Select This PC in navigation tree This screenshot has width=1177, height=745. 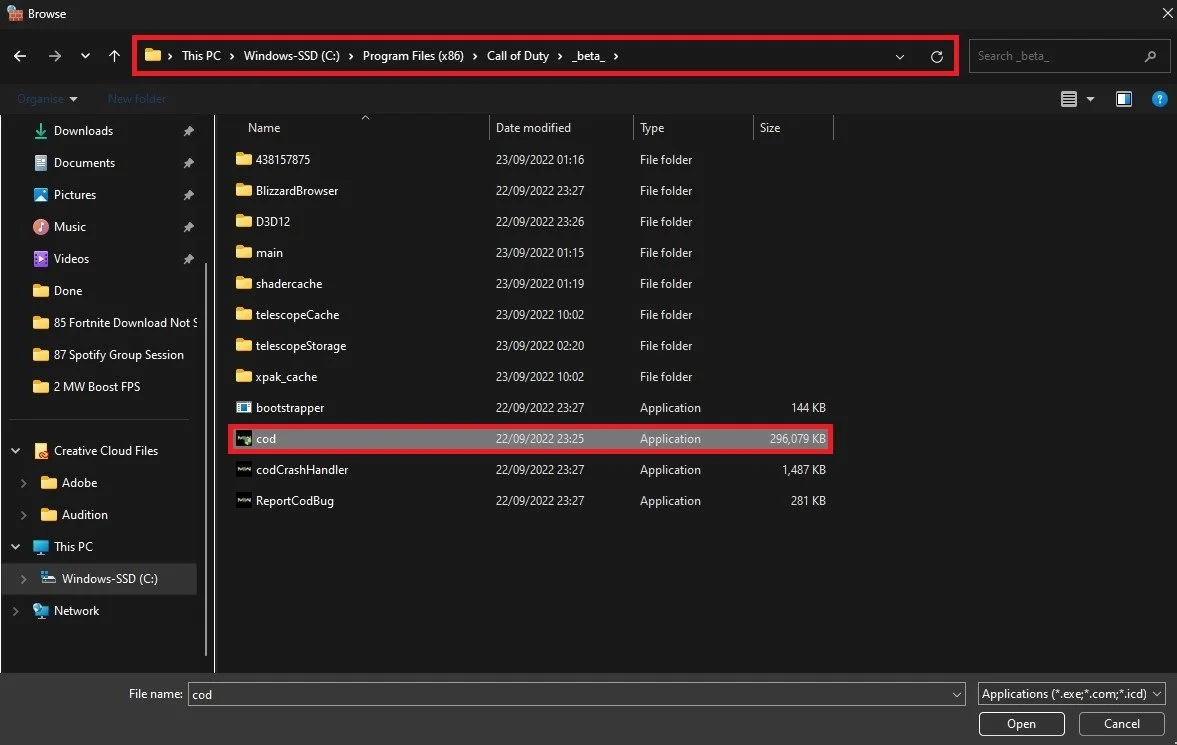click(73, 547)
